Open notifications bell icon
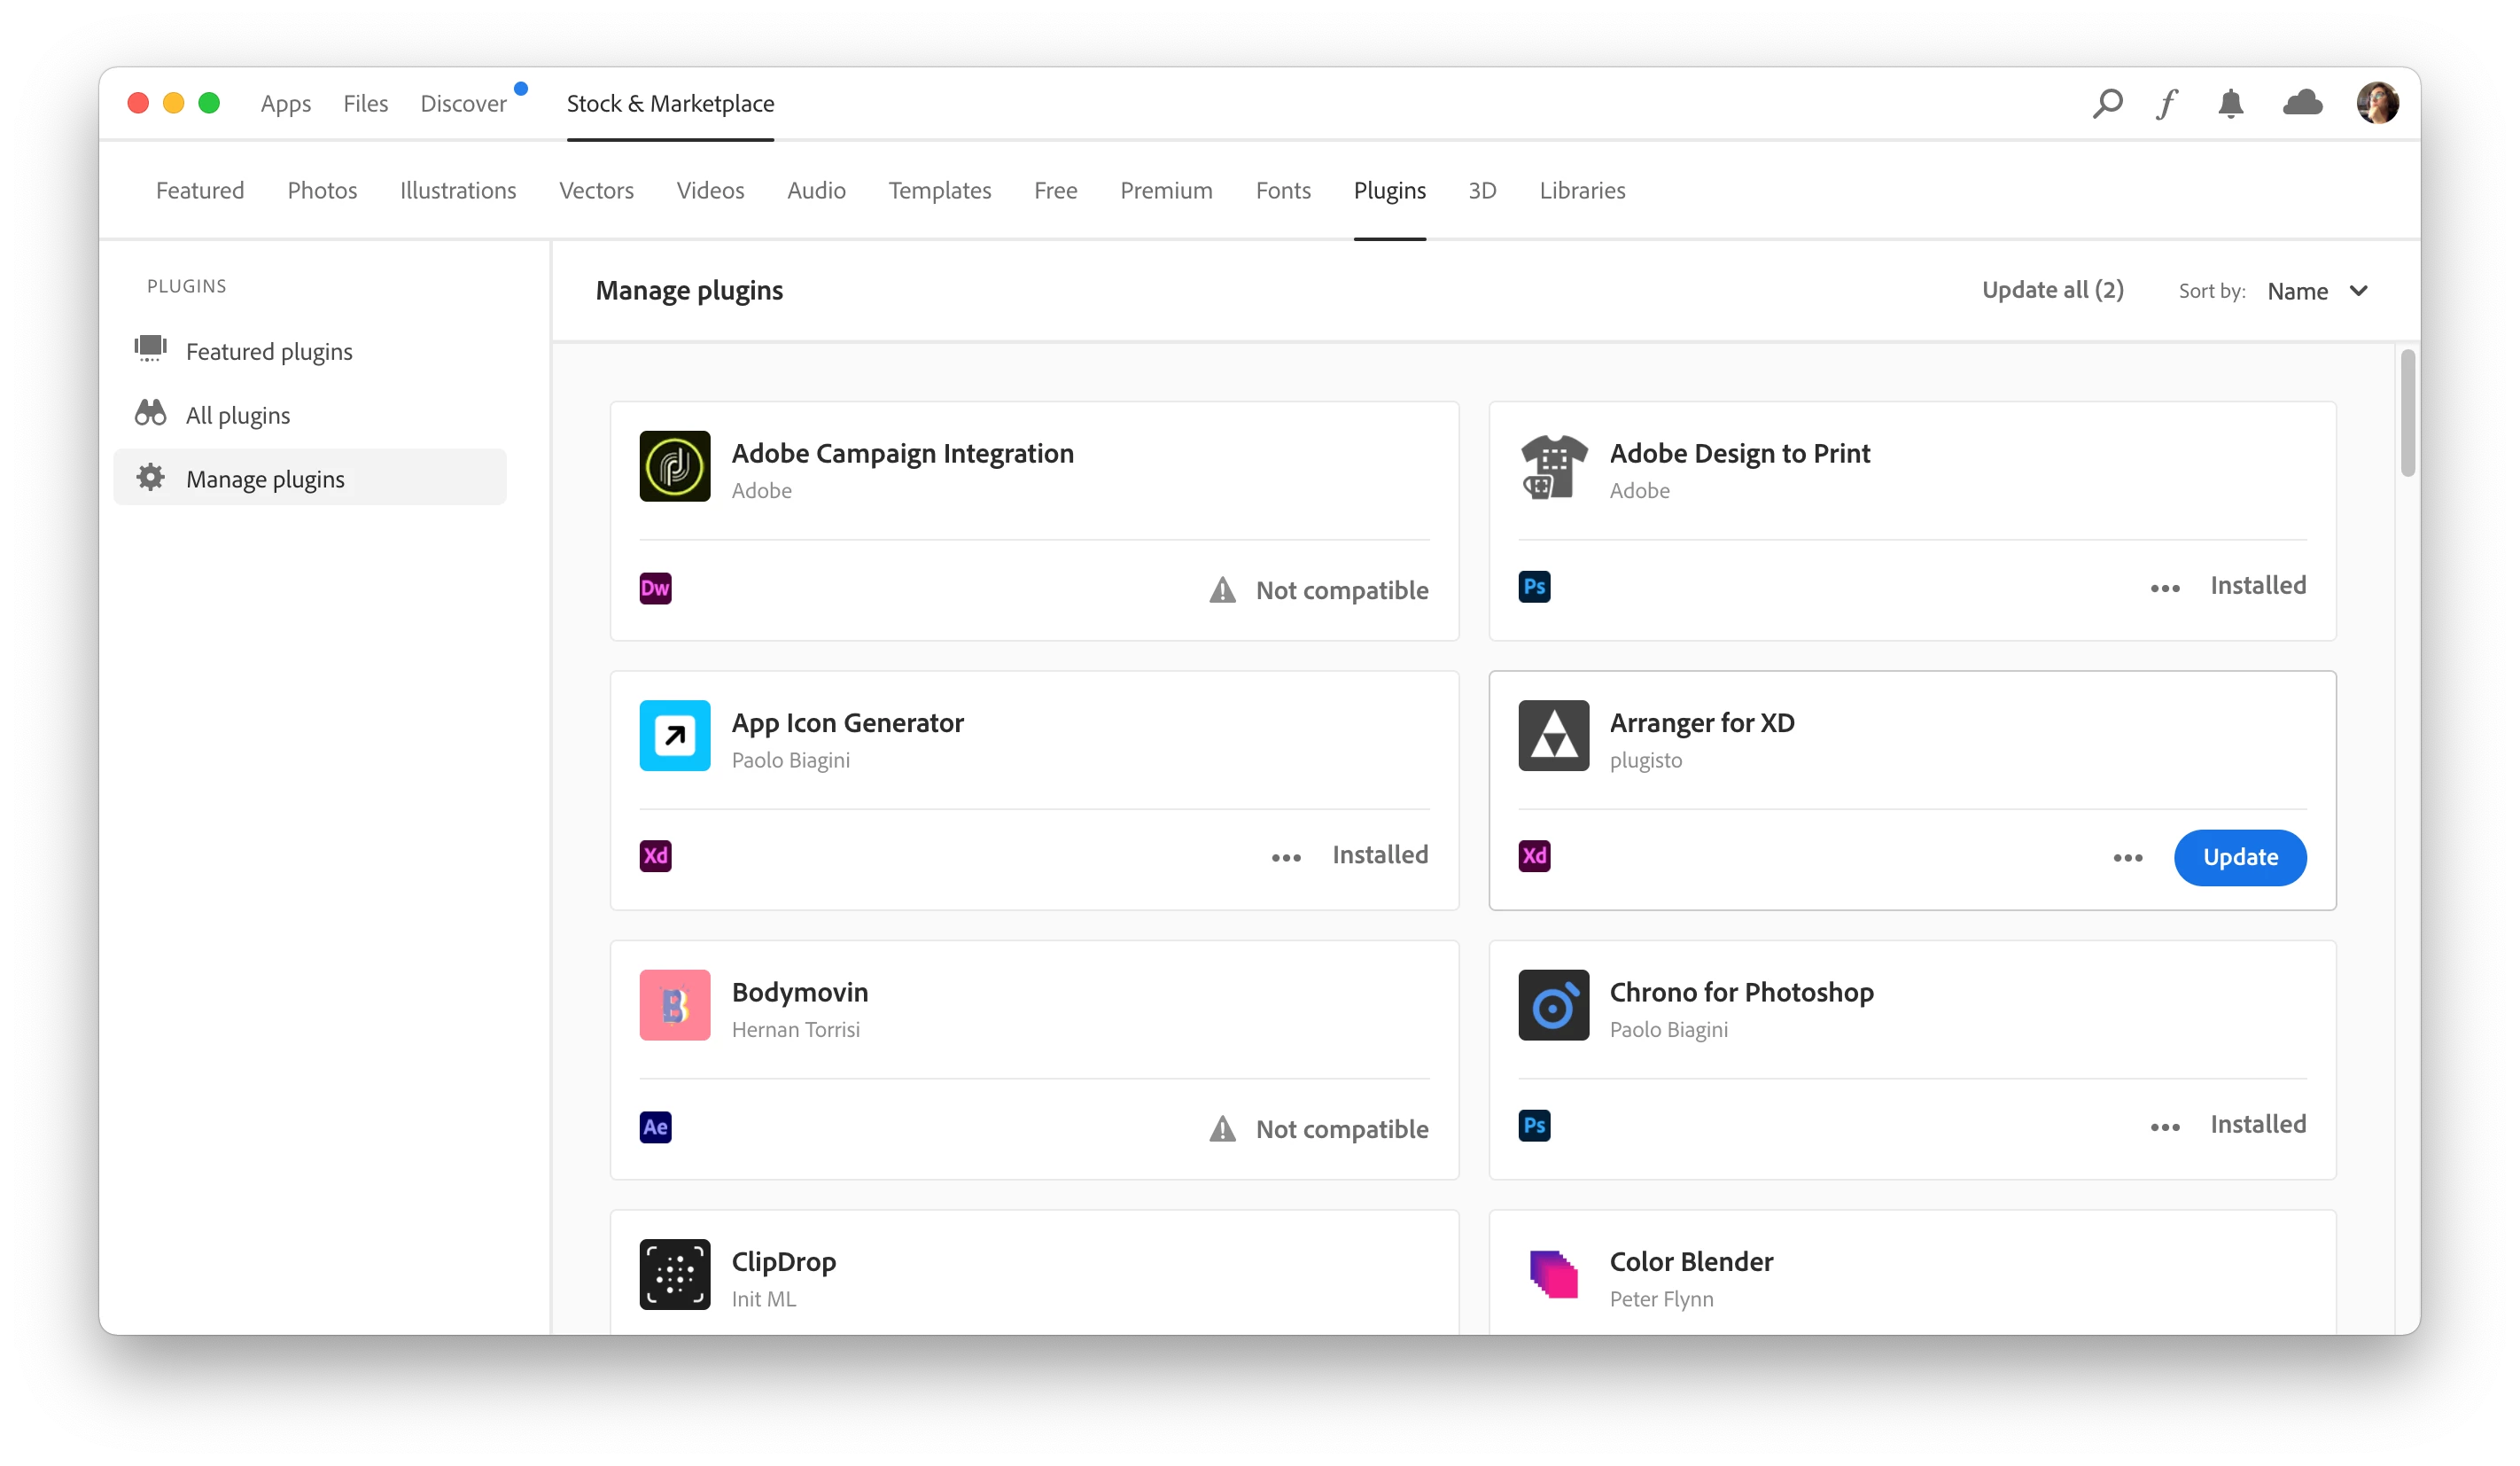This screenshot has width=2520, height=1466. click(x=2230, y=104)
